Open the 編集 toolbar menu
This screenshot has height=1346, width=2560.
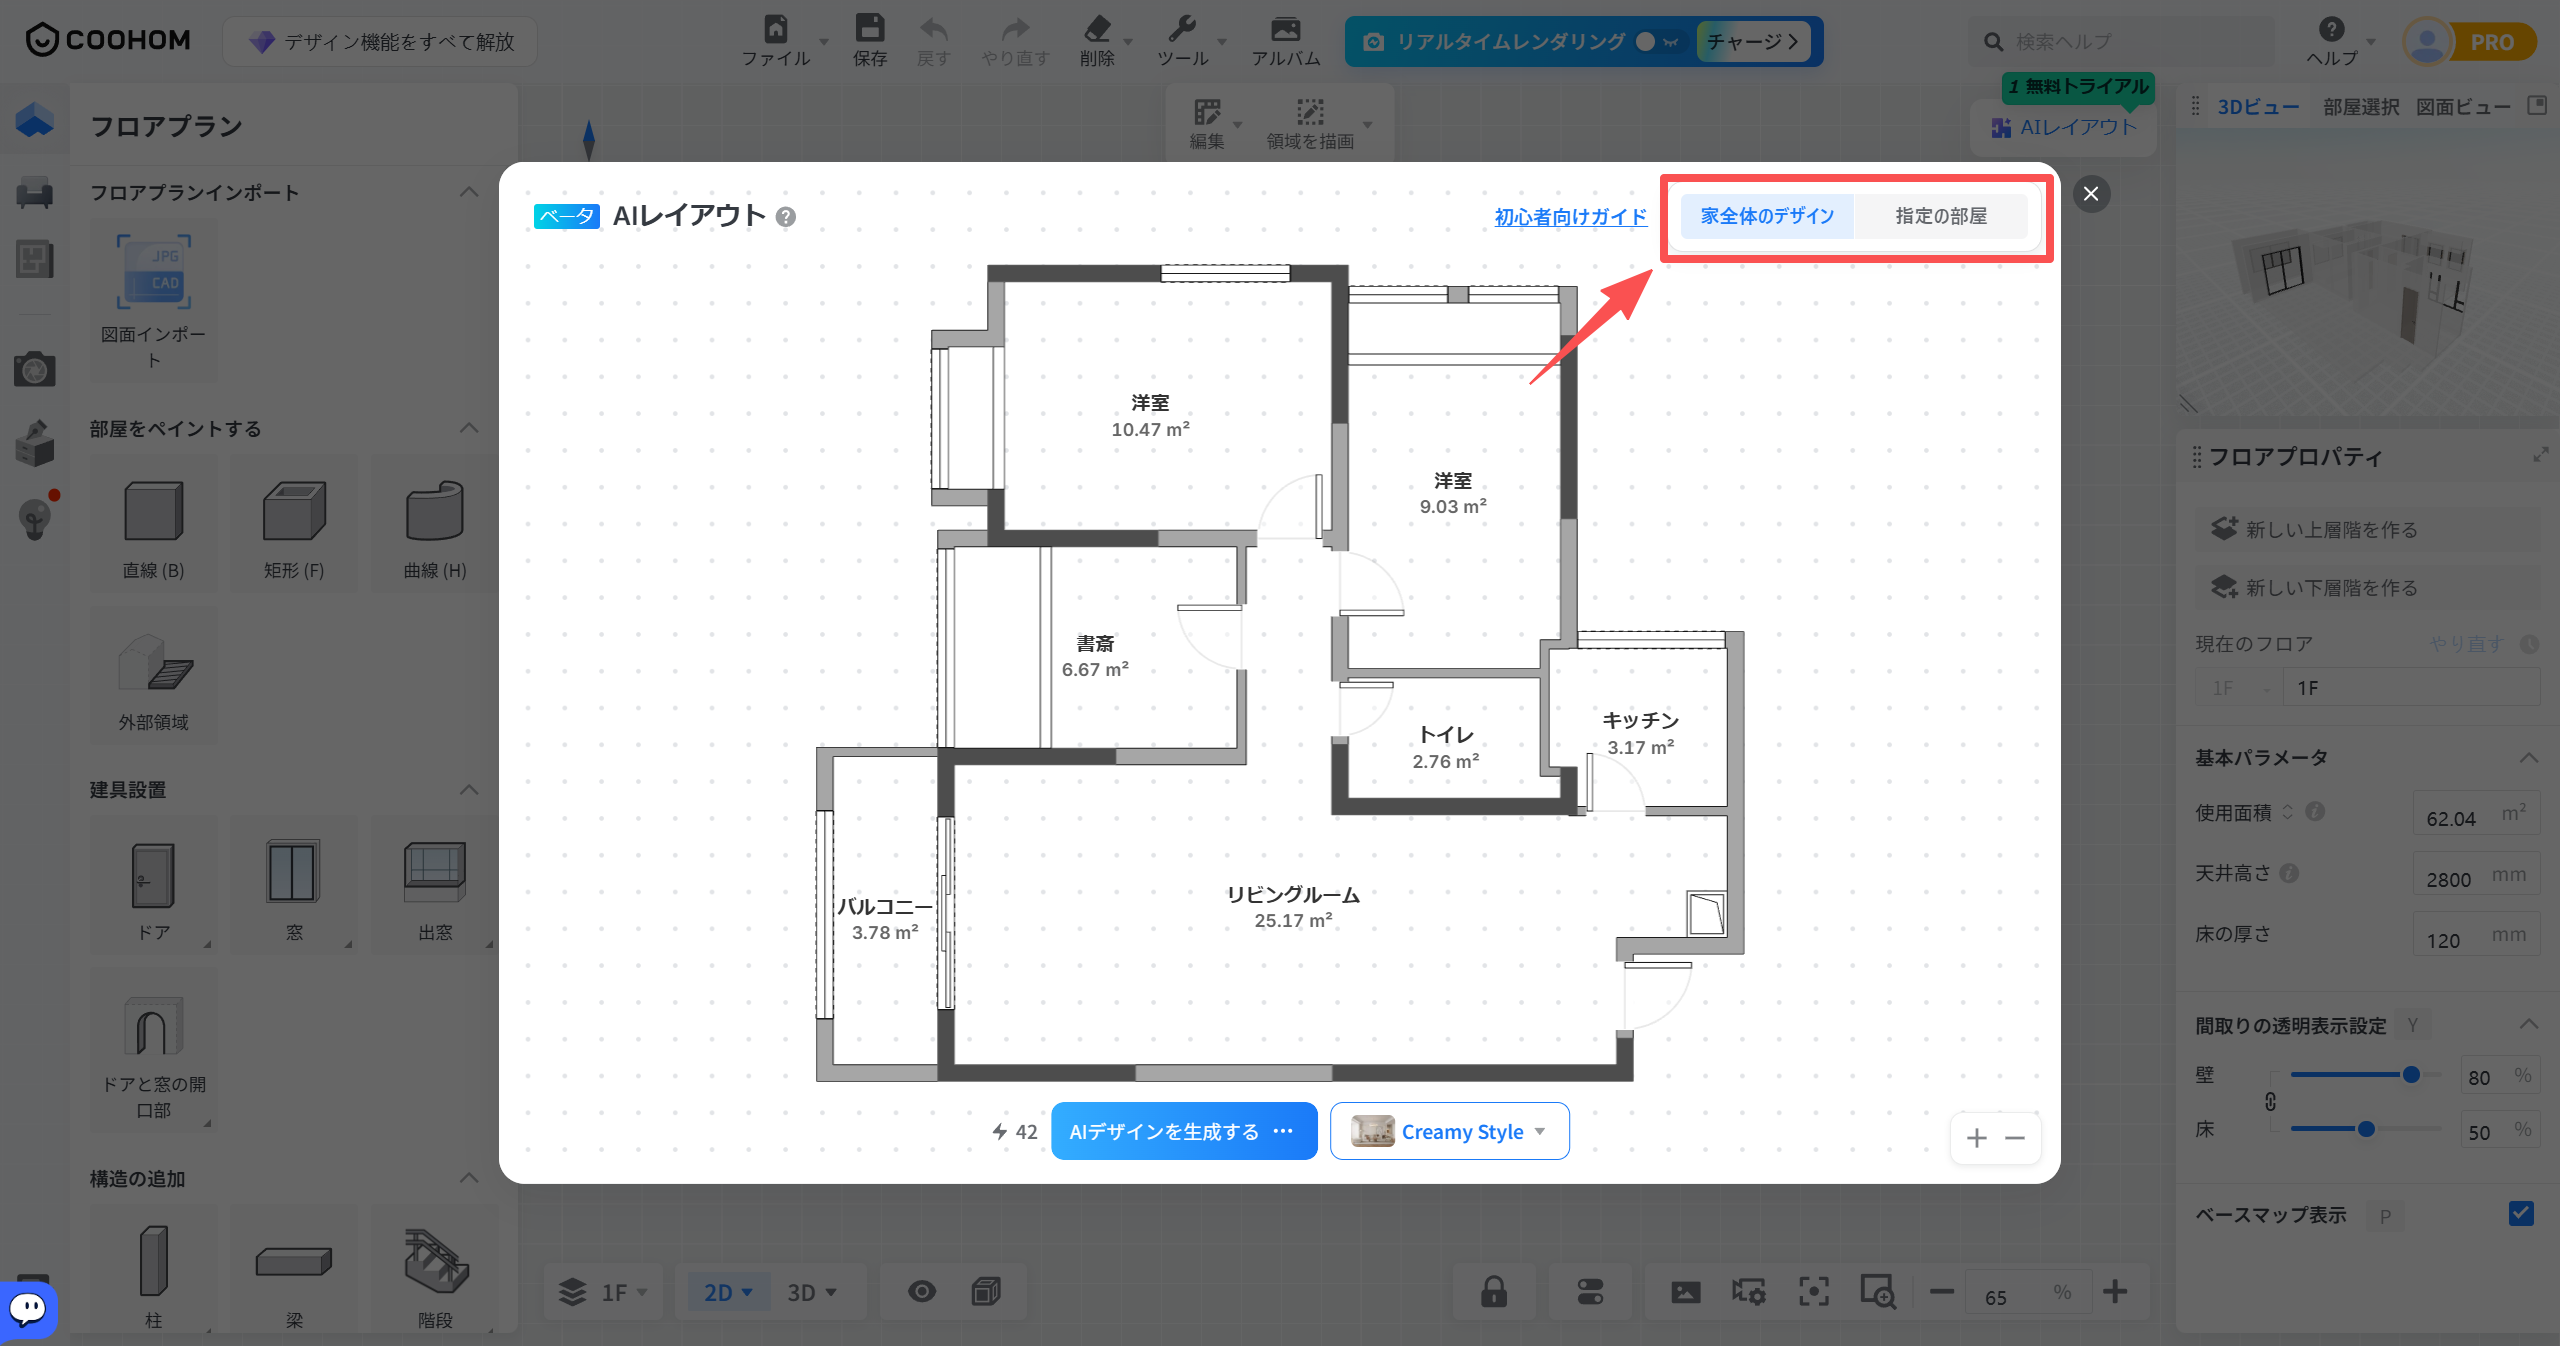coord(1213,124)
